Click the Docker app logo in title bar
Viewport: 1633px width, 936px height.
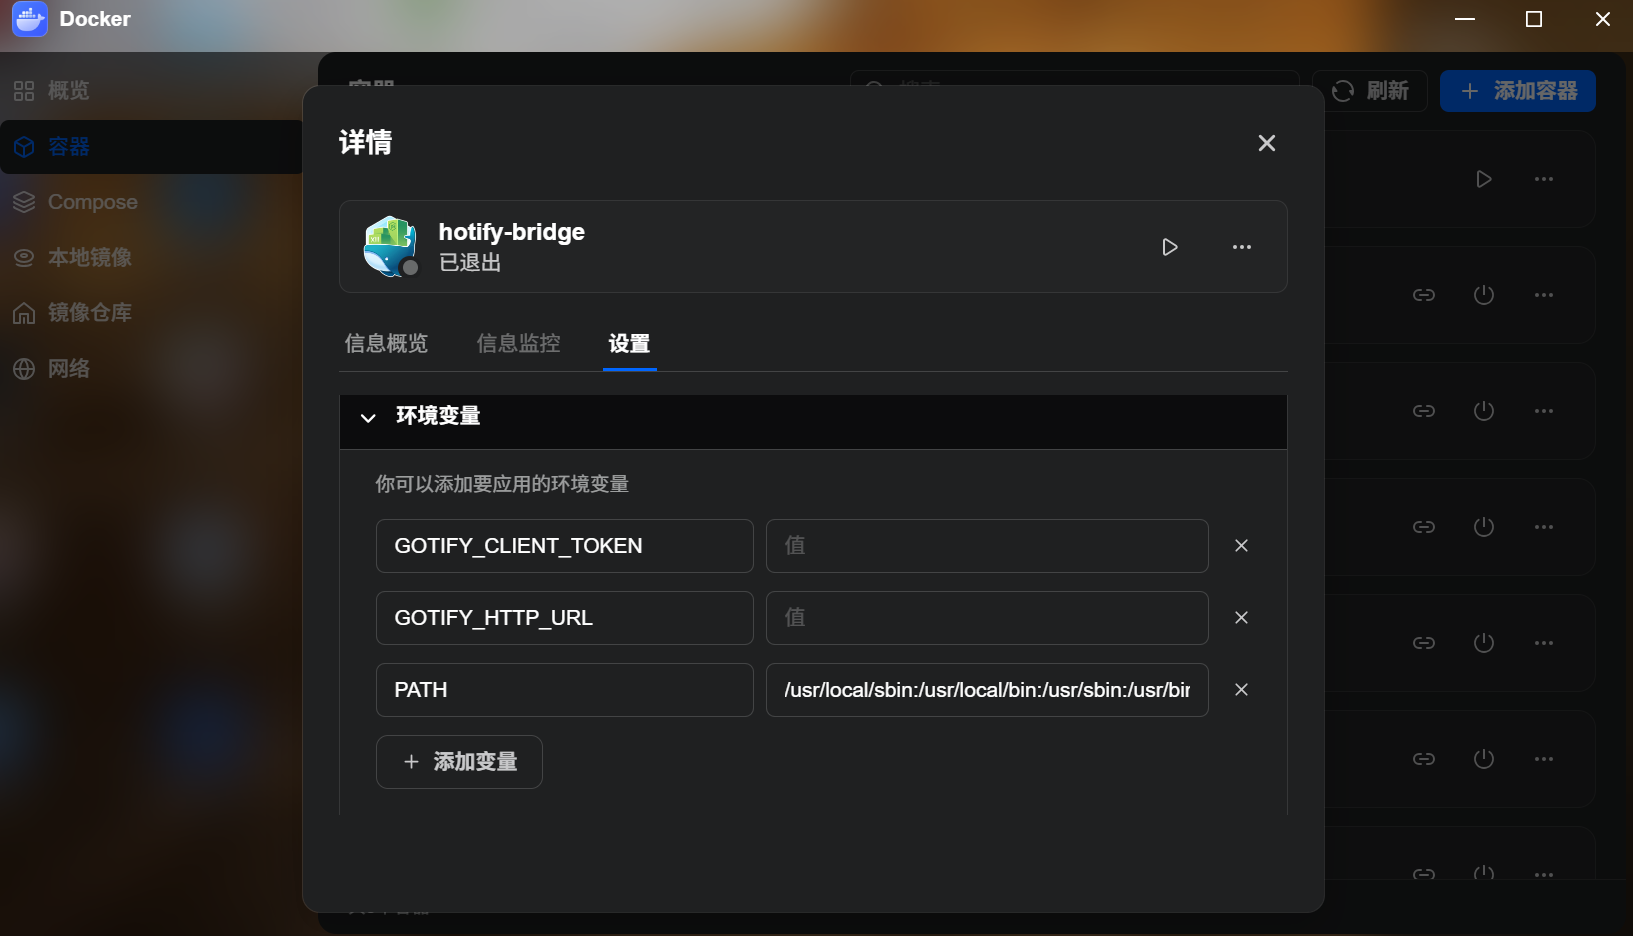pyautogui.click(x=29, y=19)
